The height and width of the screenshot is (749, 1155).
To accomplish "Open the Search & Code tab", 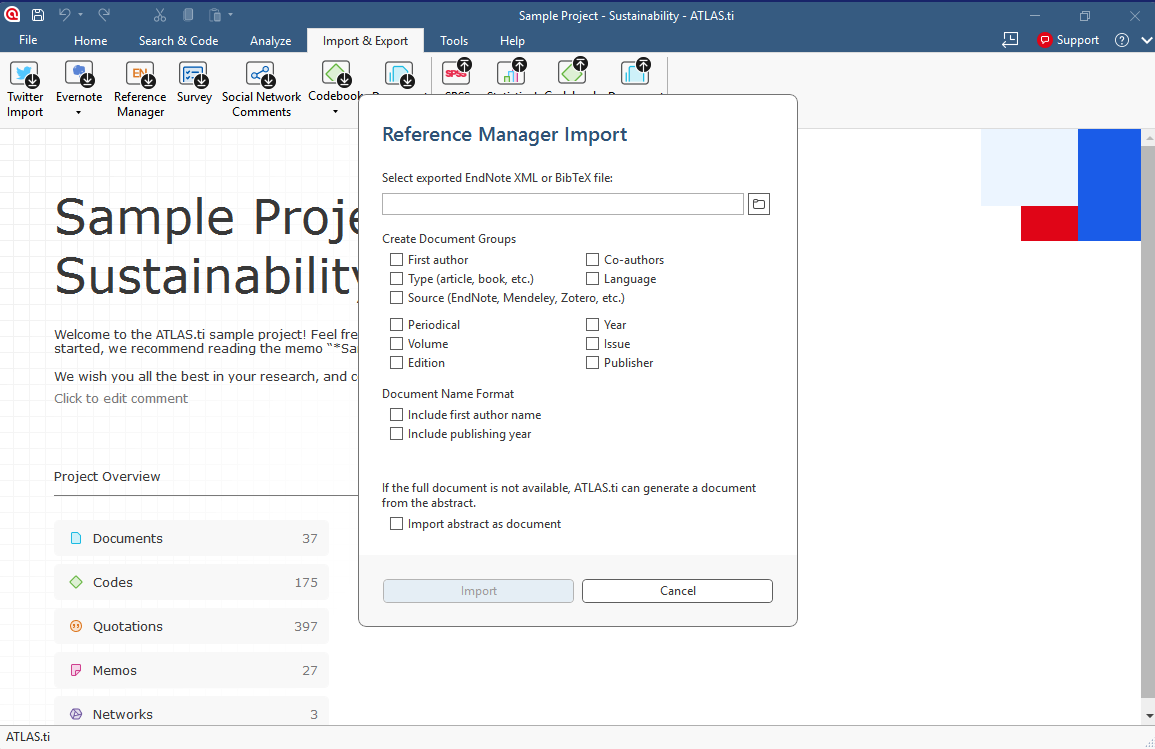I will [178, 41].
